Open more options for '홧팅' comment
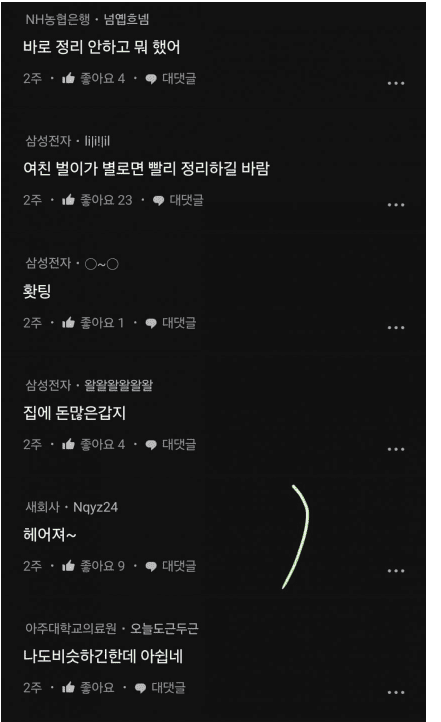This screenshot has height=722, width=441. (396, 327)
